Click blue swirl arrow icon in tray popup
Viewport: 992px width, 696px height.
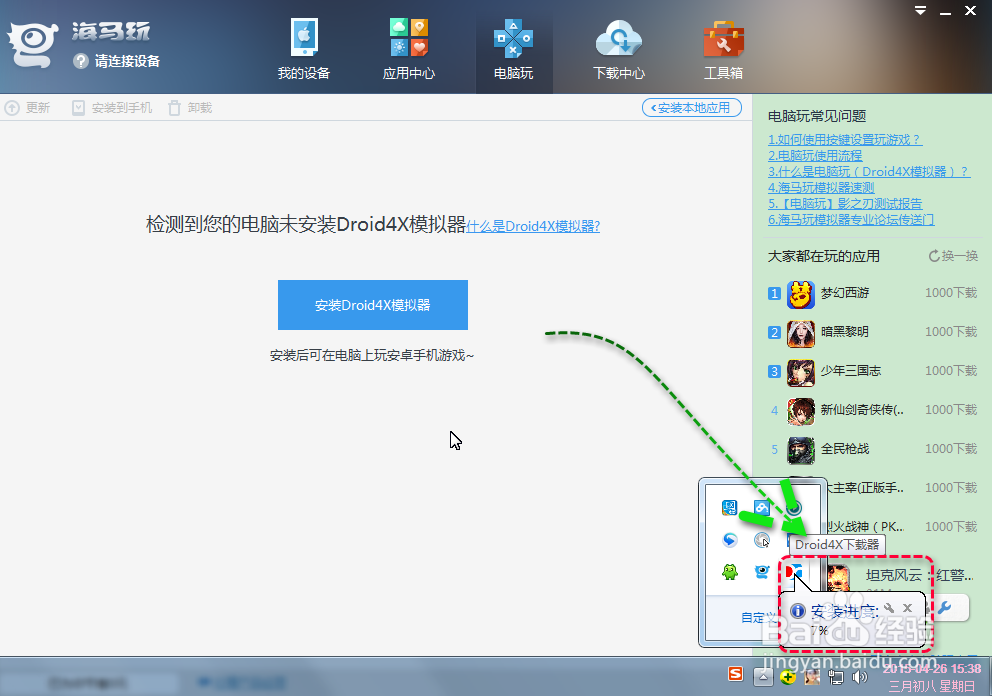click(x=729, y=540)
